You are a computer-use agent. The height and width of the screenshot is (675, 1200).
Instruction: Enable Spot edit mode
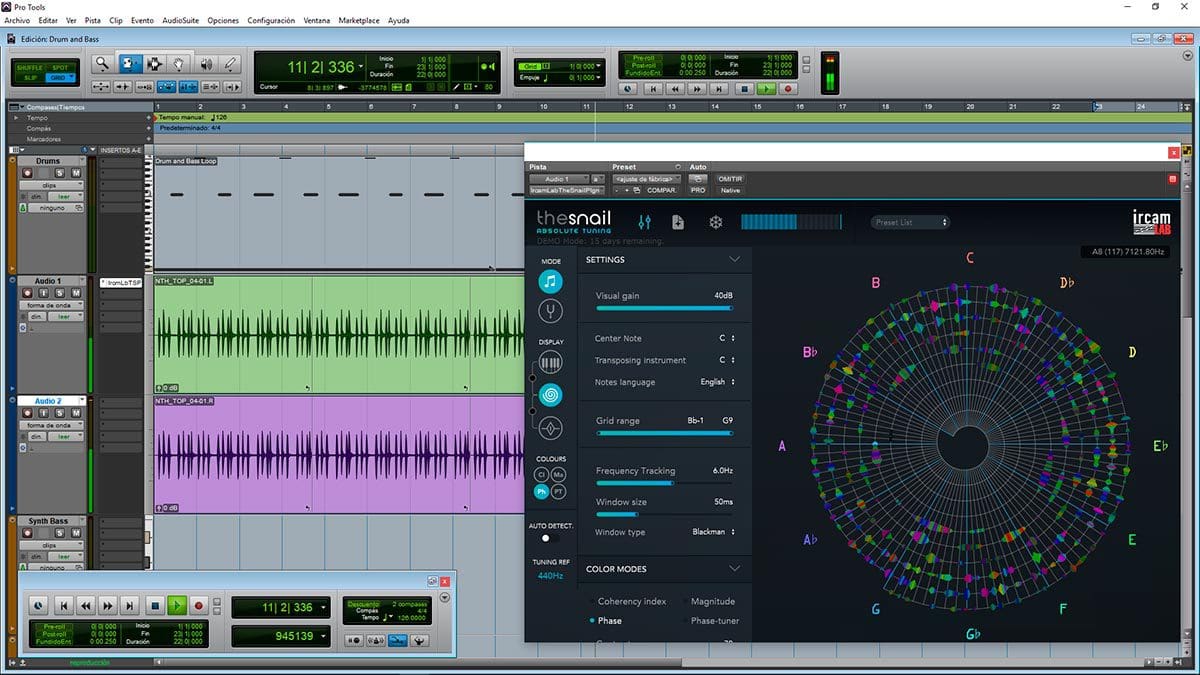point(61,67)
